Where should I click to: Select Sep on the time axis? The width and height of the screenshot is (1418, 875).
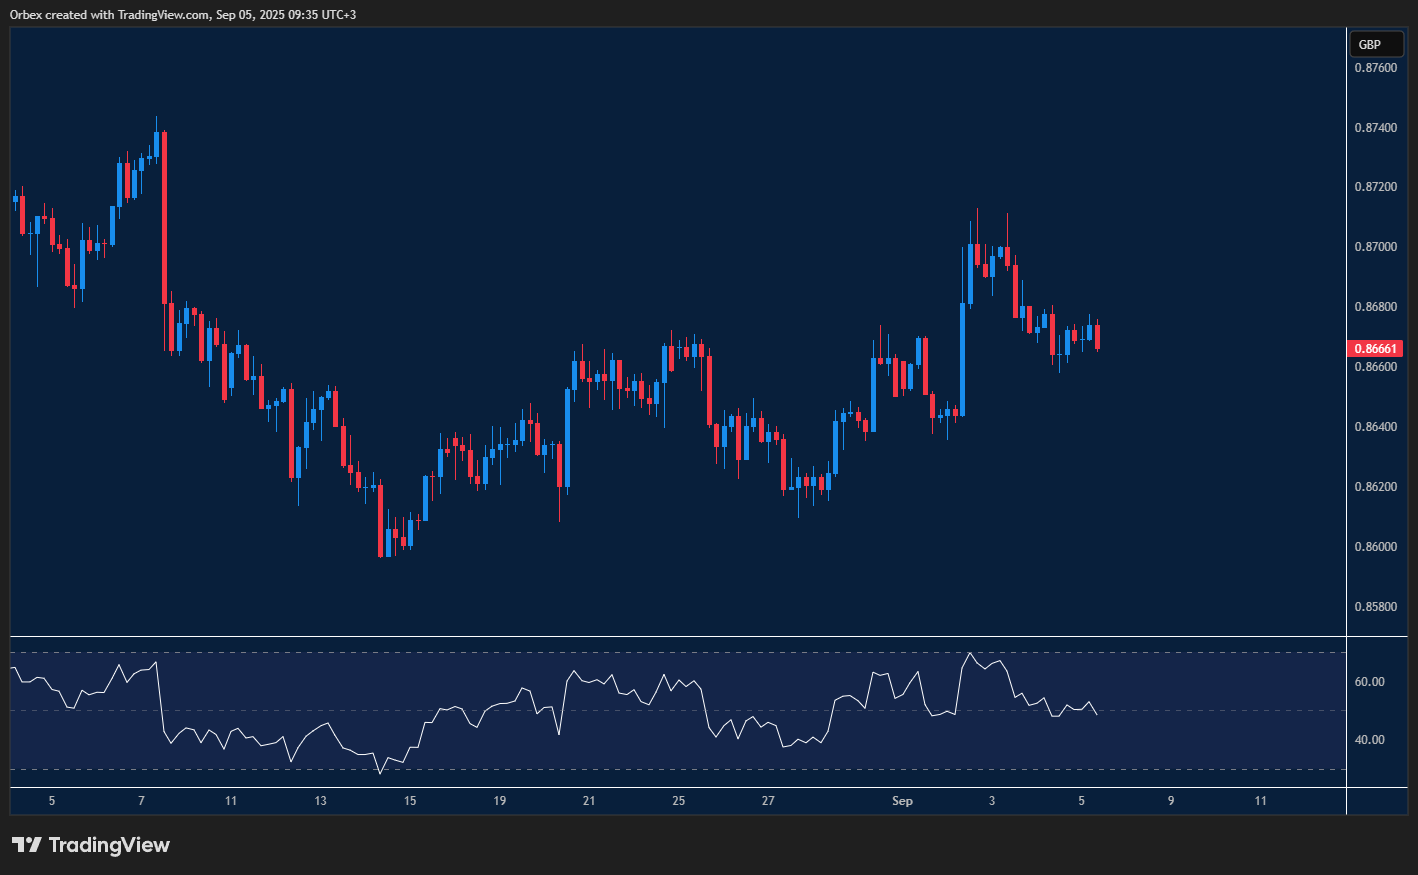(x=901, y=800)
